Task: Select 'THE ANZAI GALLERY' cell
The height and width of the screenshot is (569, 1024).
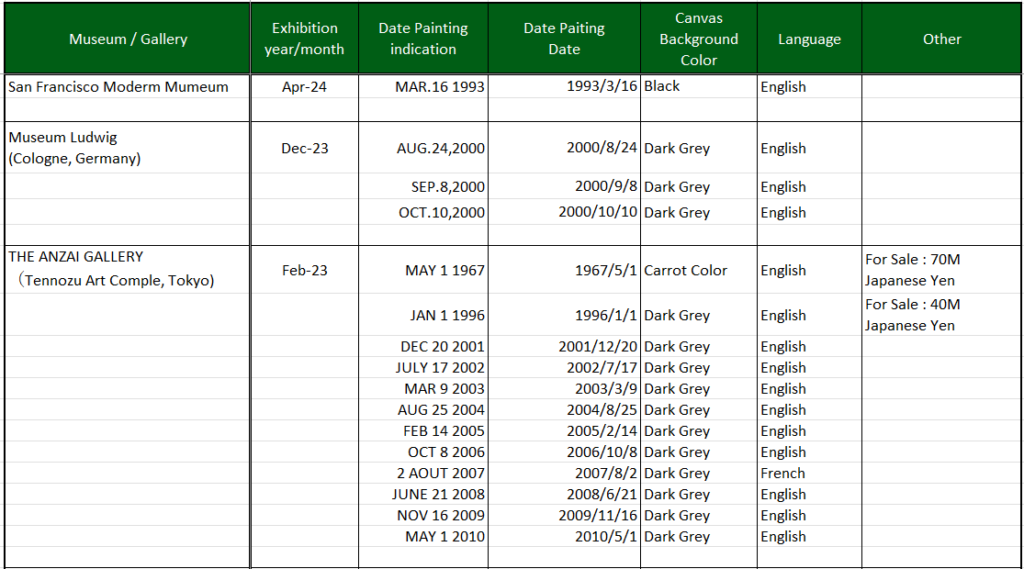Action: pyautogui.click(x=127, y=269)
